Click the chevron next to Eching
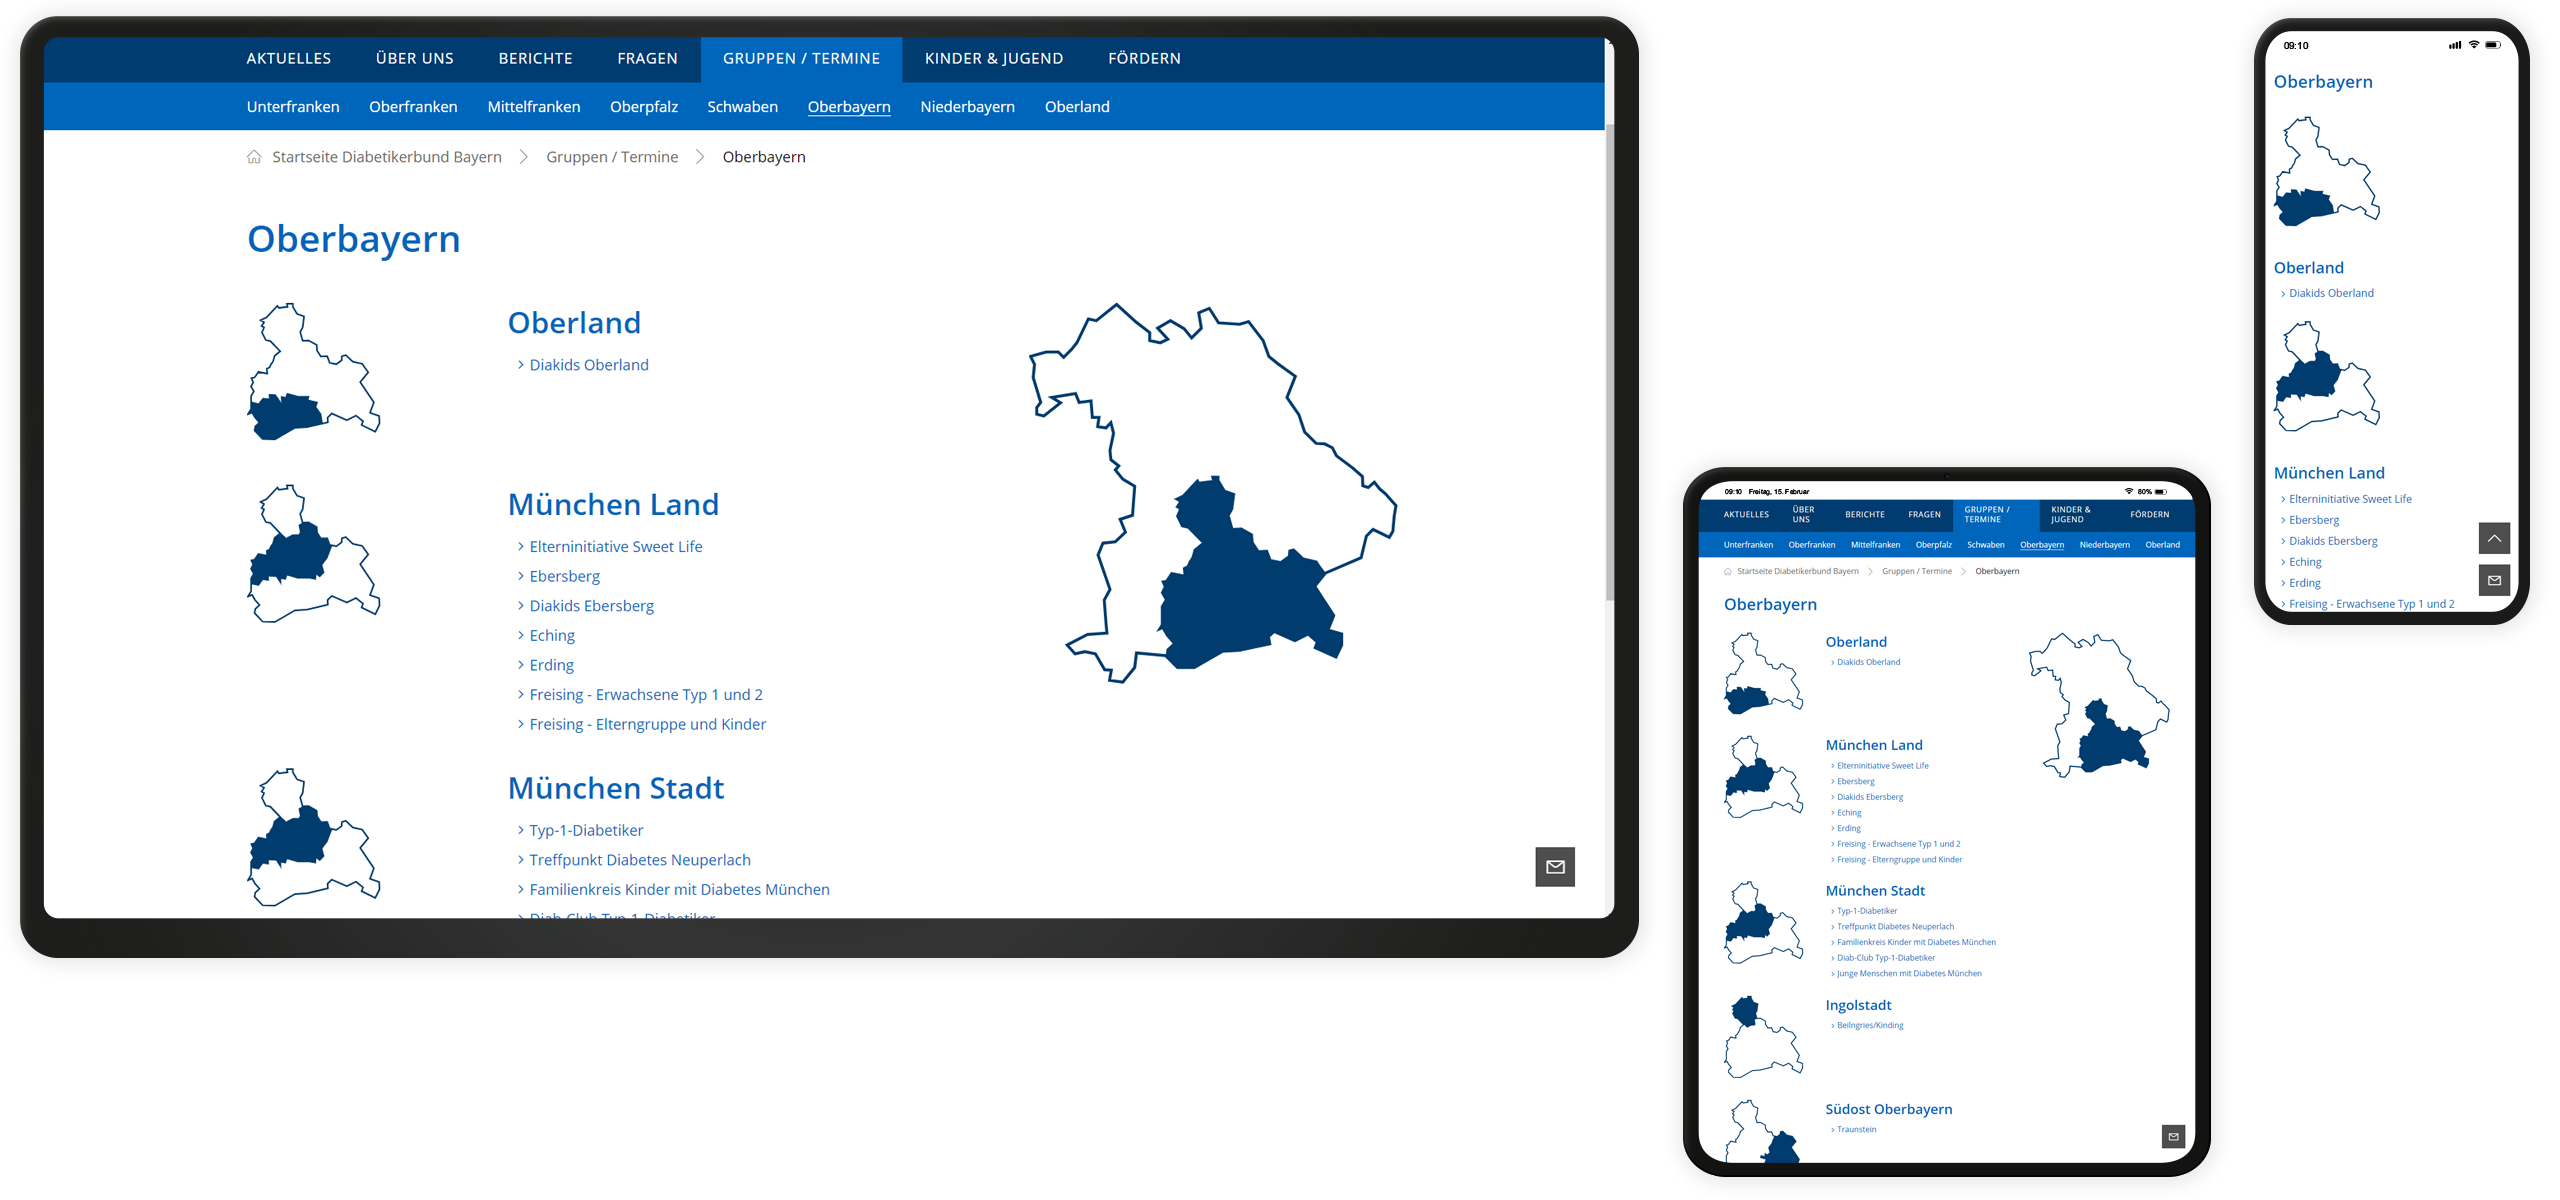This screenshot has height=1200, width=2560. [522, 635]
